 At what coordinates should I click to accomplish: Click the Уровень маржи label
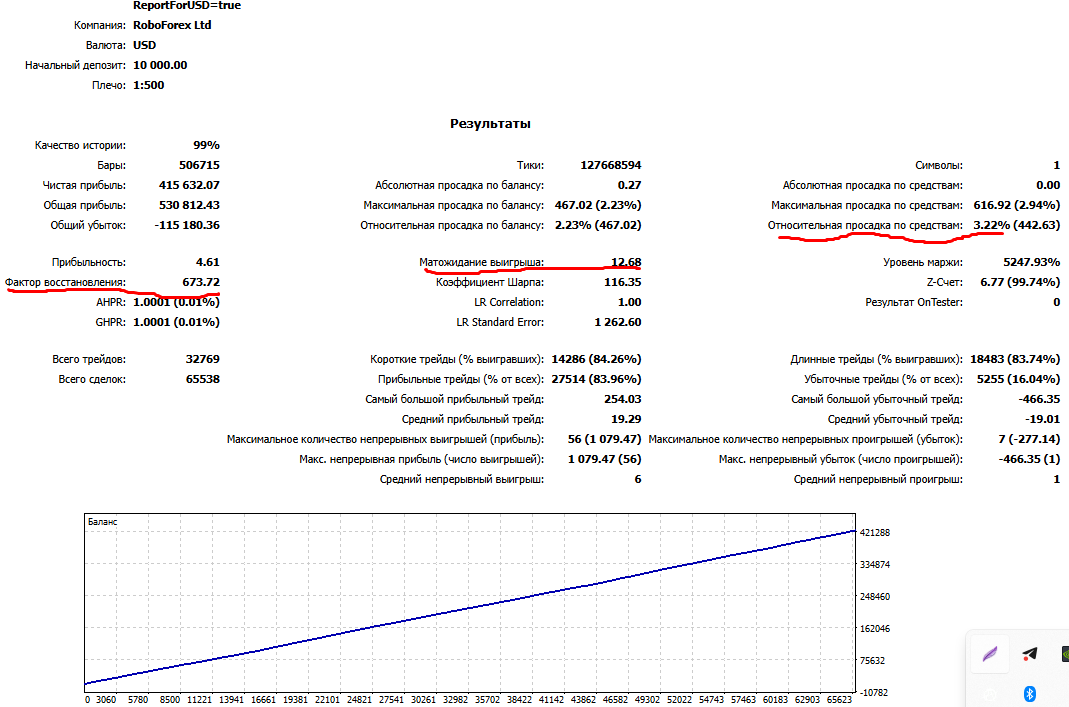pos(923,262)
